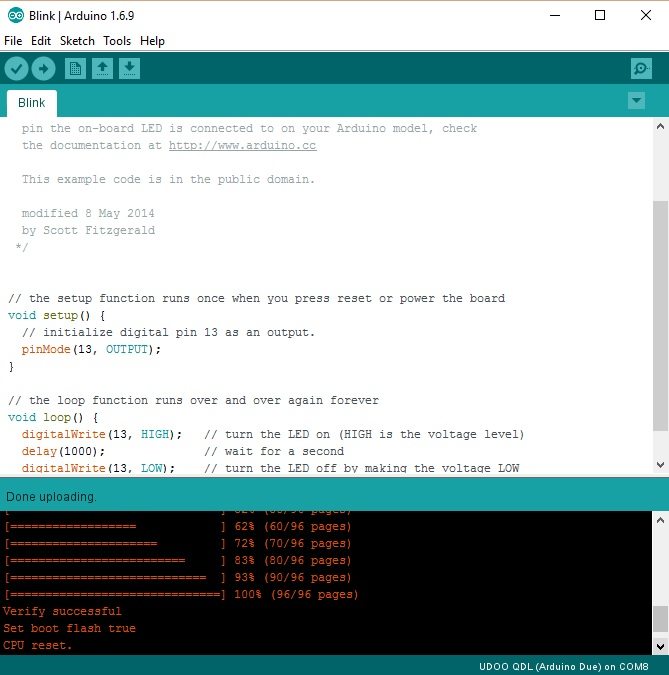Open the Tools menu
669x675 pixels.
pyautogui.click(x=117, y=41)
